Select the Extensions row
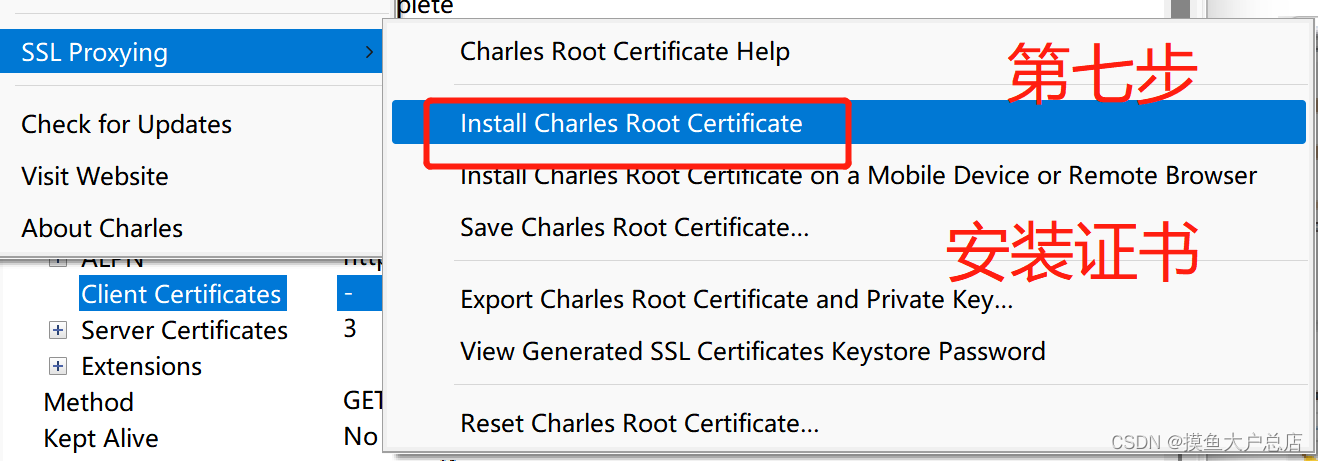This screenshot has width=1318, height=461. 141,366
